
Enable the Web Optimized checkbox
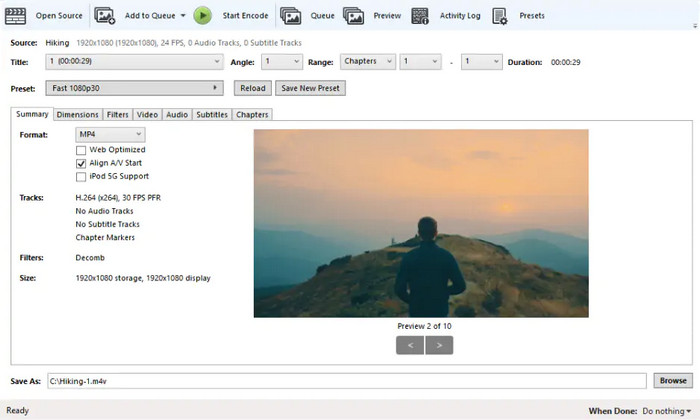pyautogui.click(x=81, y=150)
